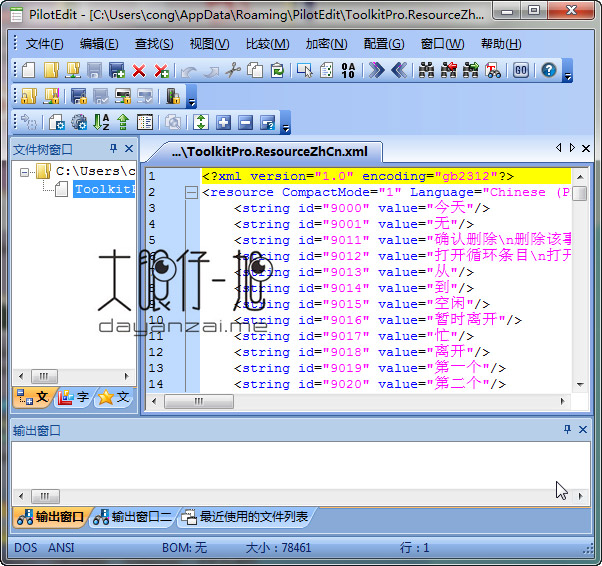Click the green vertical expand arrows icon
The image size is (602, 566).
point(201,122)
